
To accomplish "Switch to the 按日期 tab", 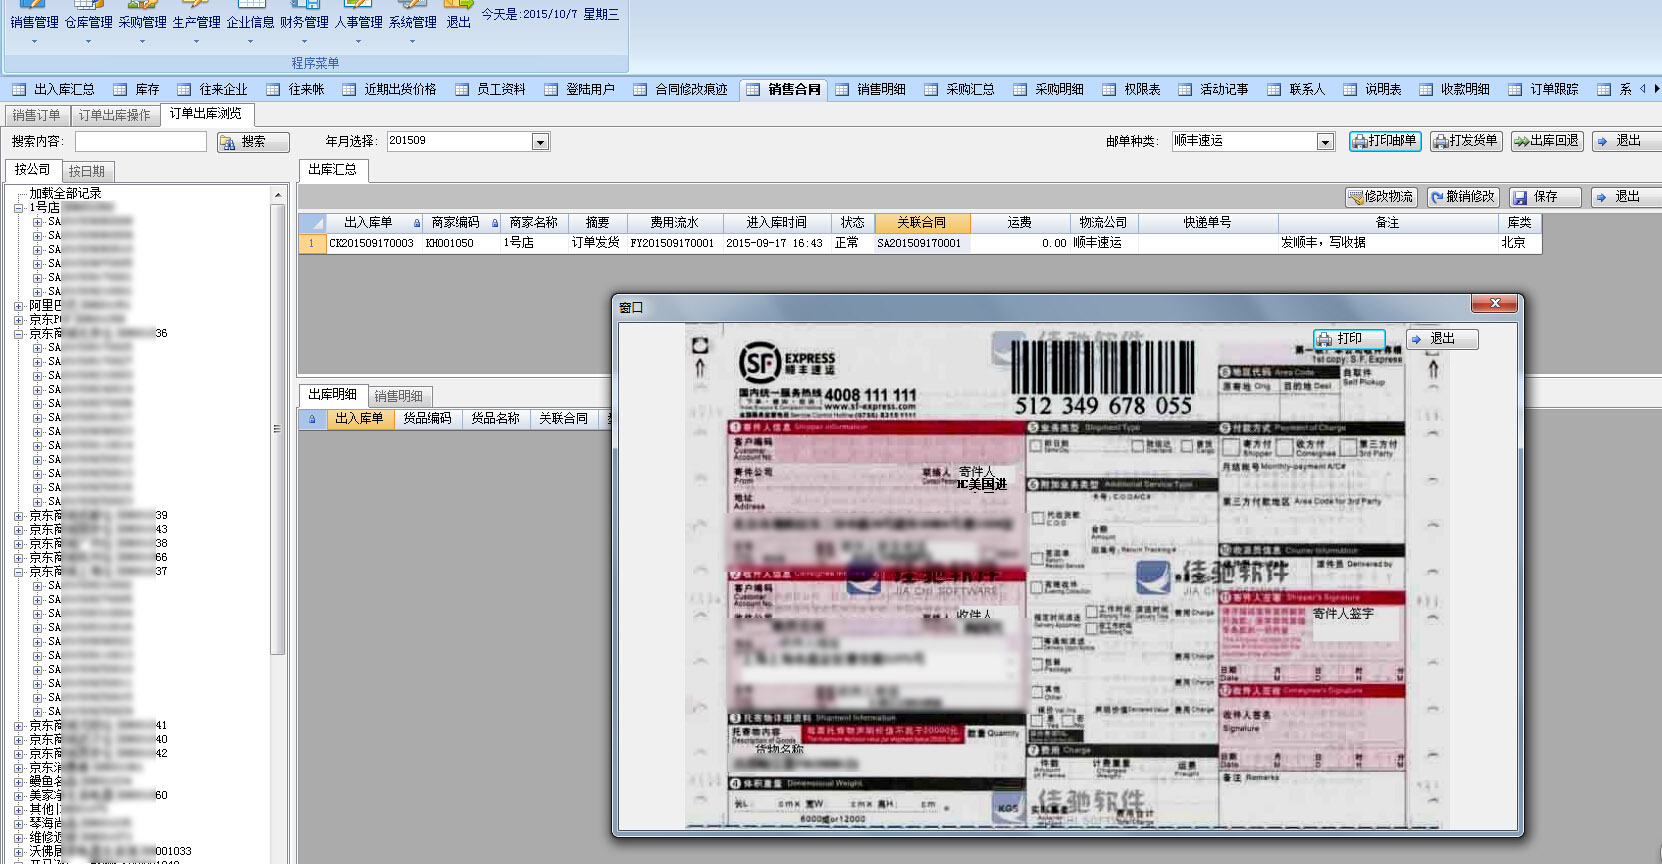I will [x=87, y=171].
